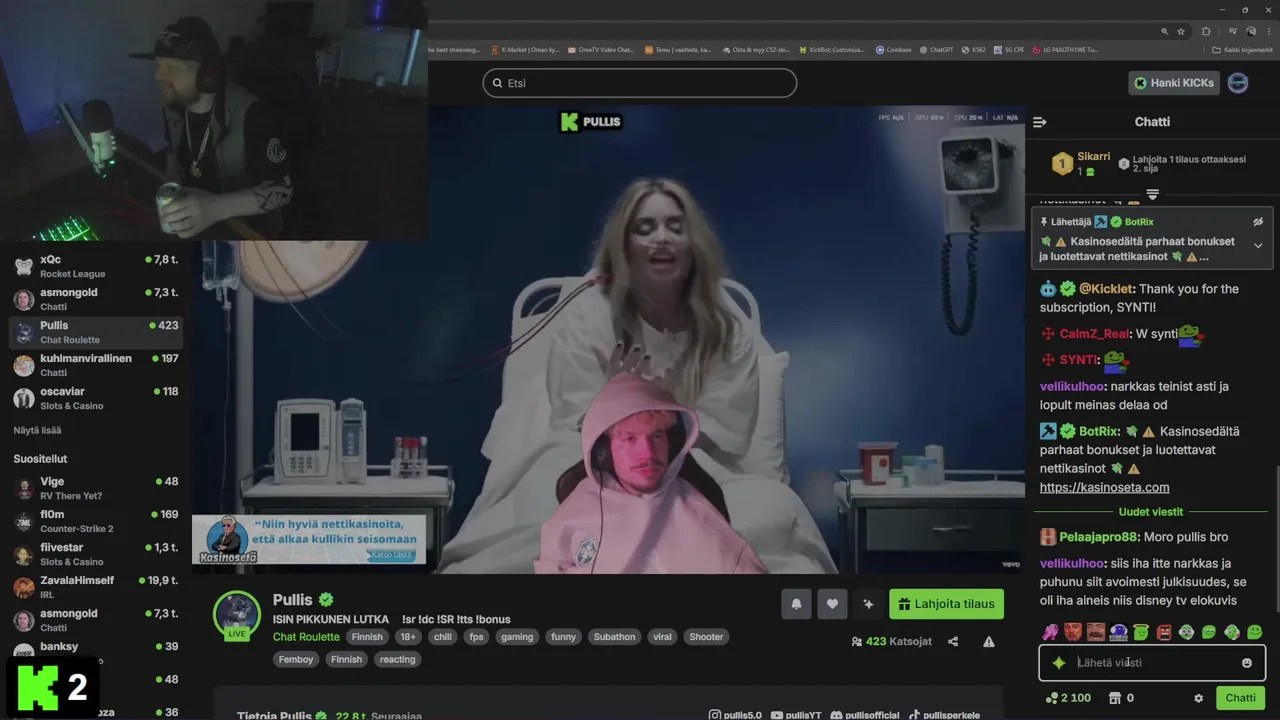1280x720 pixels.
Task: Click the sparkle button beside the heart
Action: (868, 604)
